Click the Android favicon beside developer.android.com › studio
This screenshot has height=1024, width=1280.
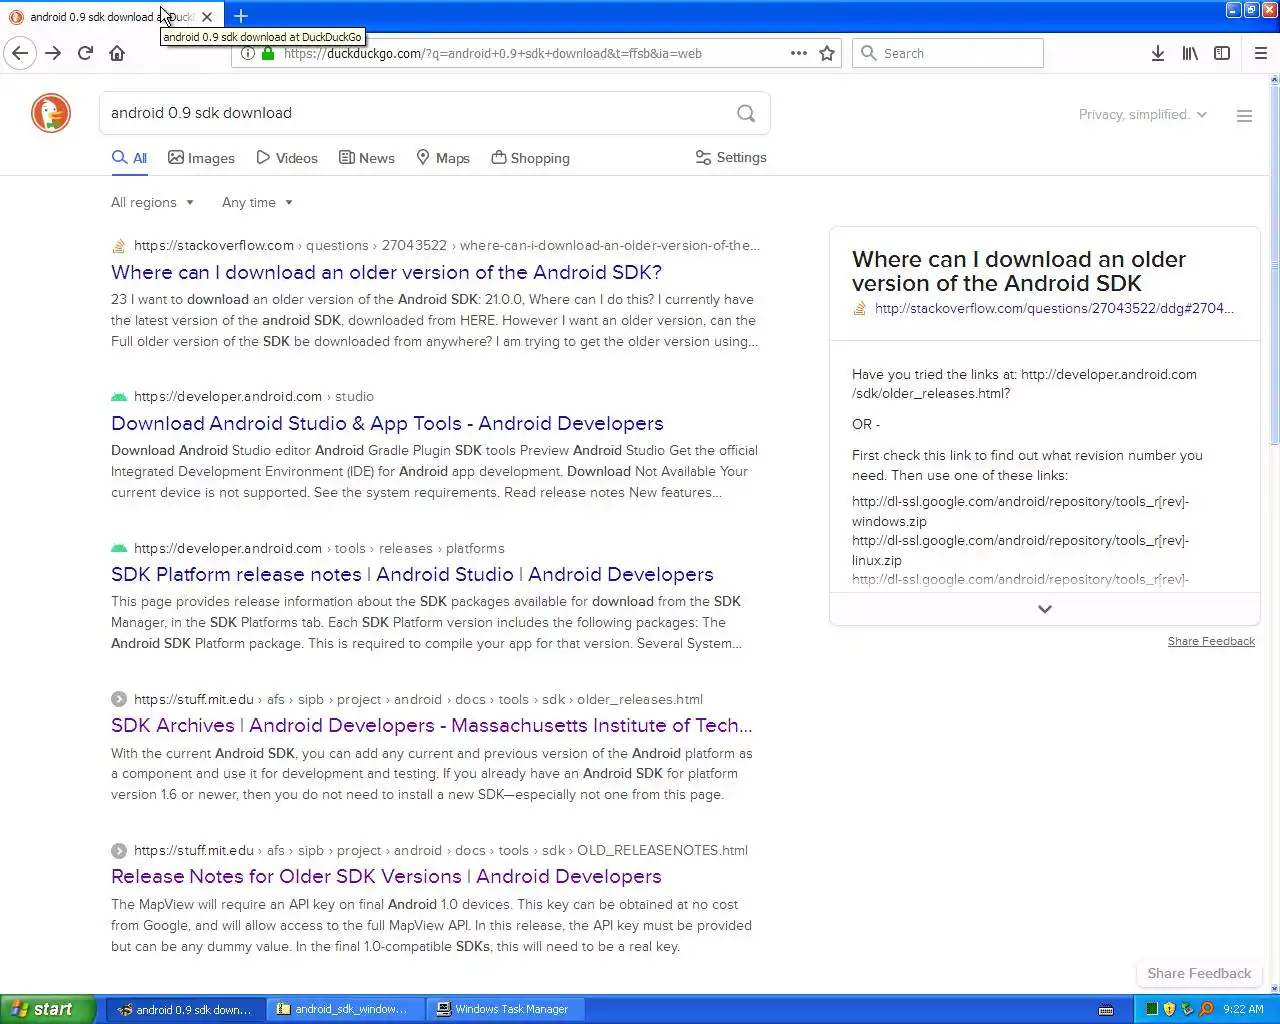[119, 396]
